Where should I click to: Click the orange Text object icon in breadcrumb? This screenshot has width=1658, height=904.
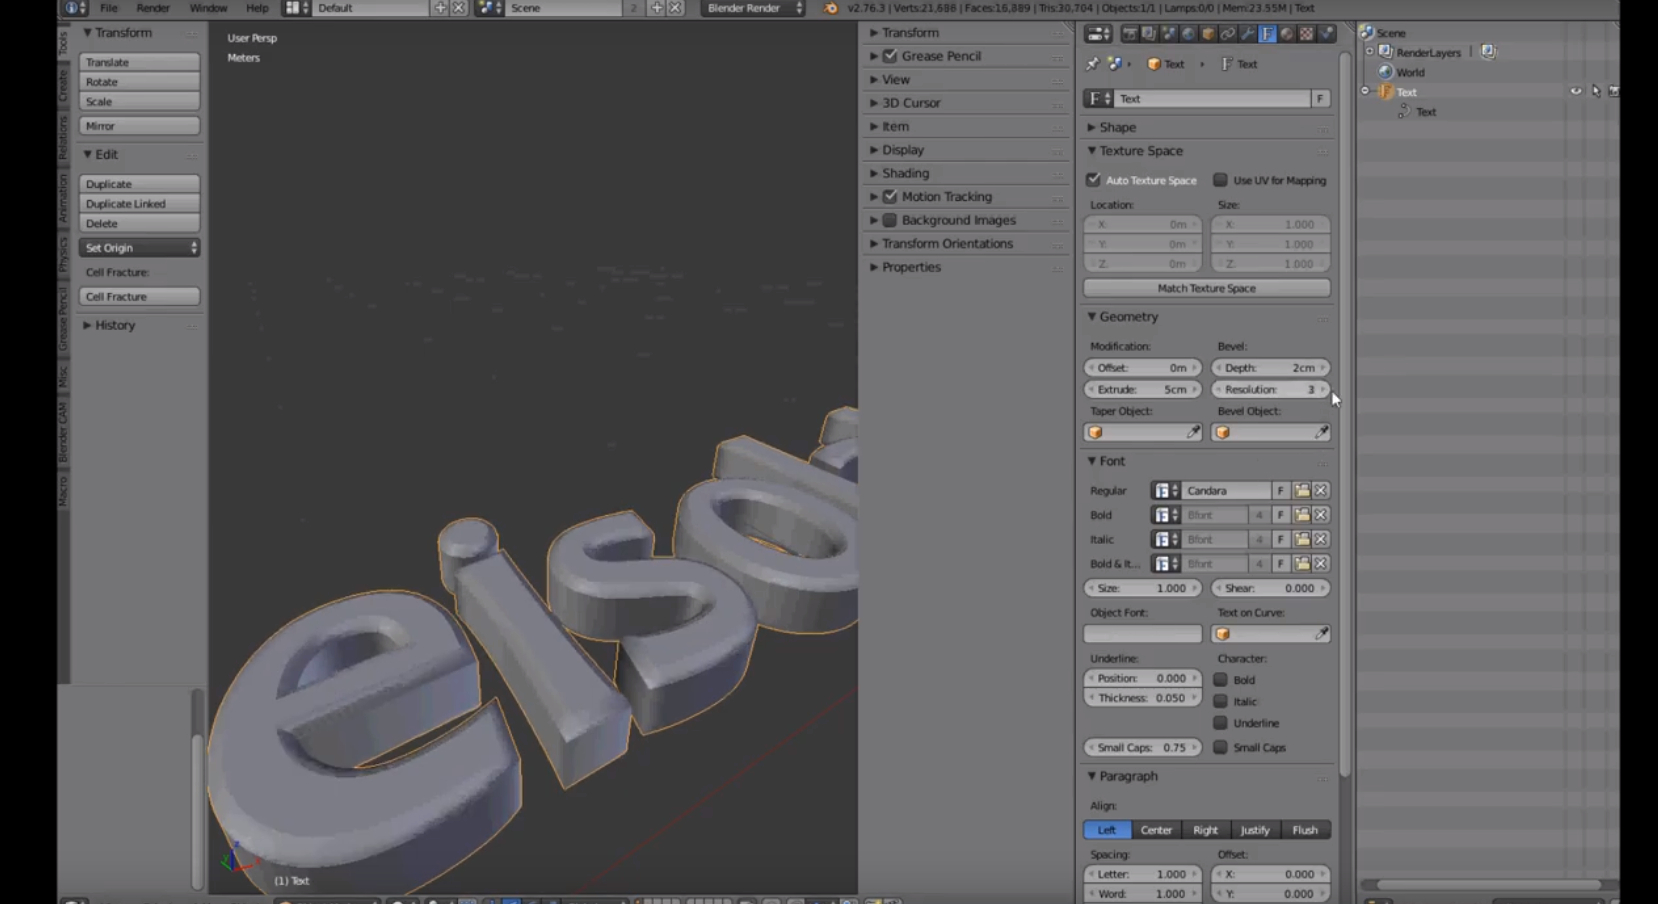[x=1154, y=64]
